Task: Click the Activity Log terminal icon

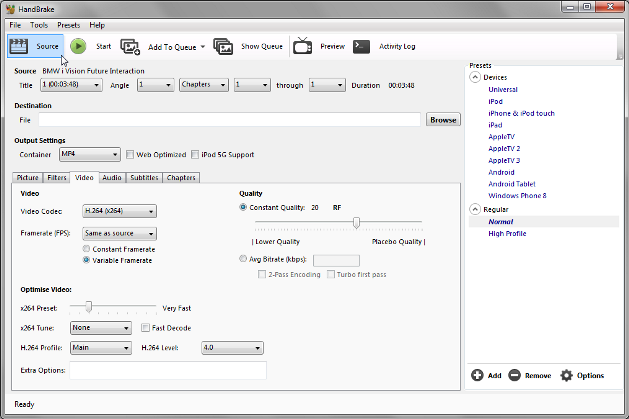Action: pos(361,46)
